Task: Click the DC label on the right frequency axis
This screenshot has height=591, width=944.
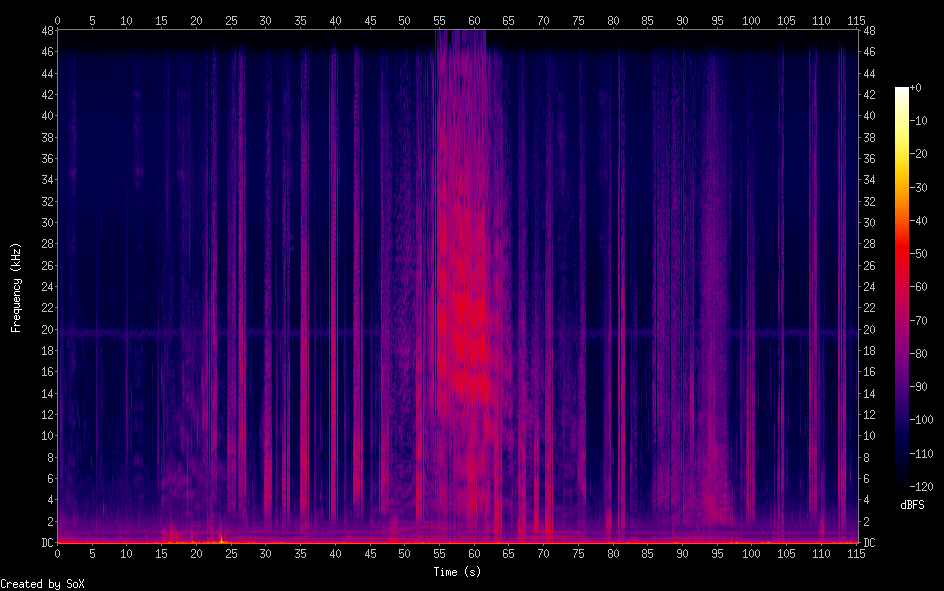Action: [868, 543]
